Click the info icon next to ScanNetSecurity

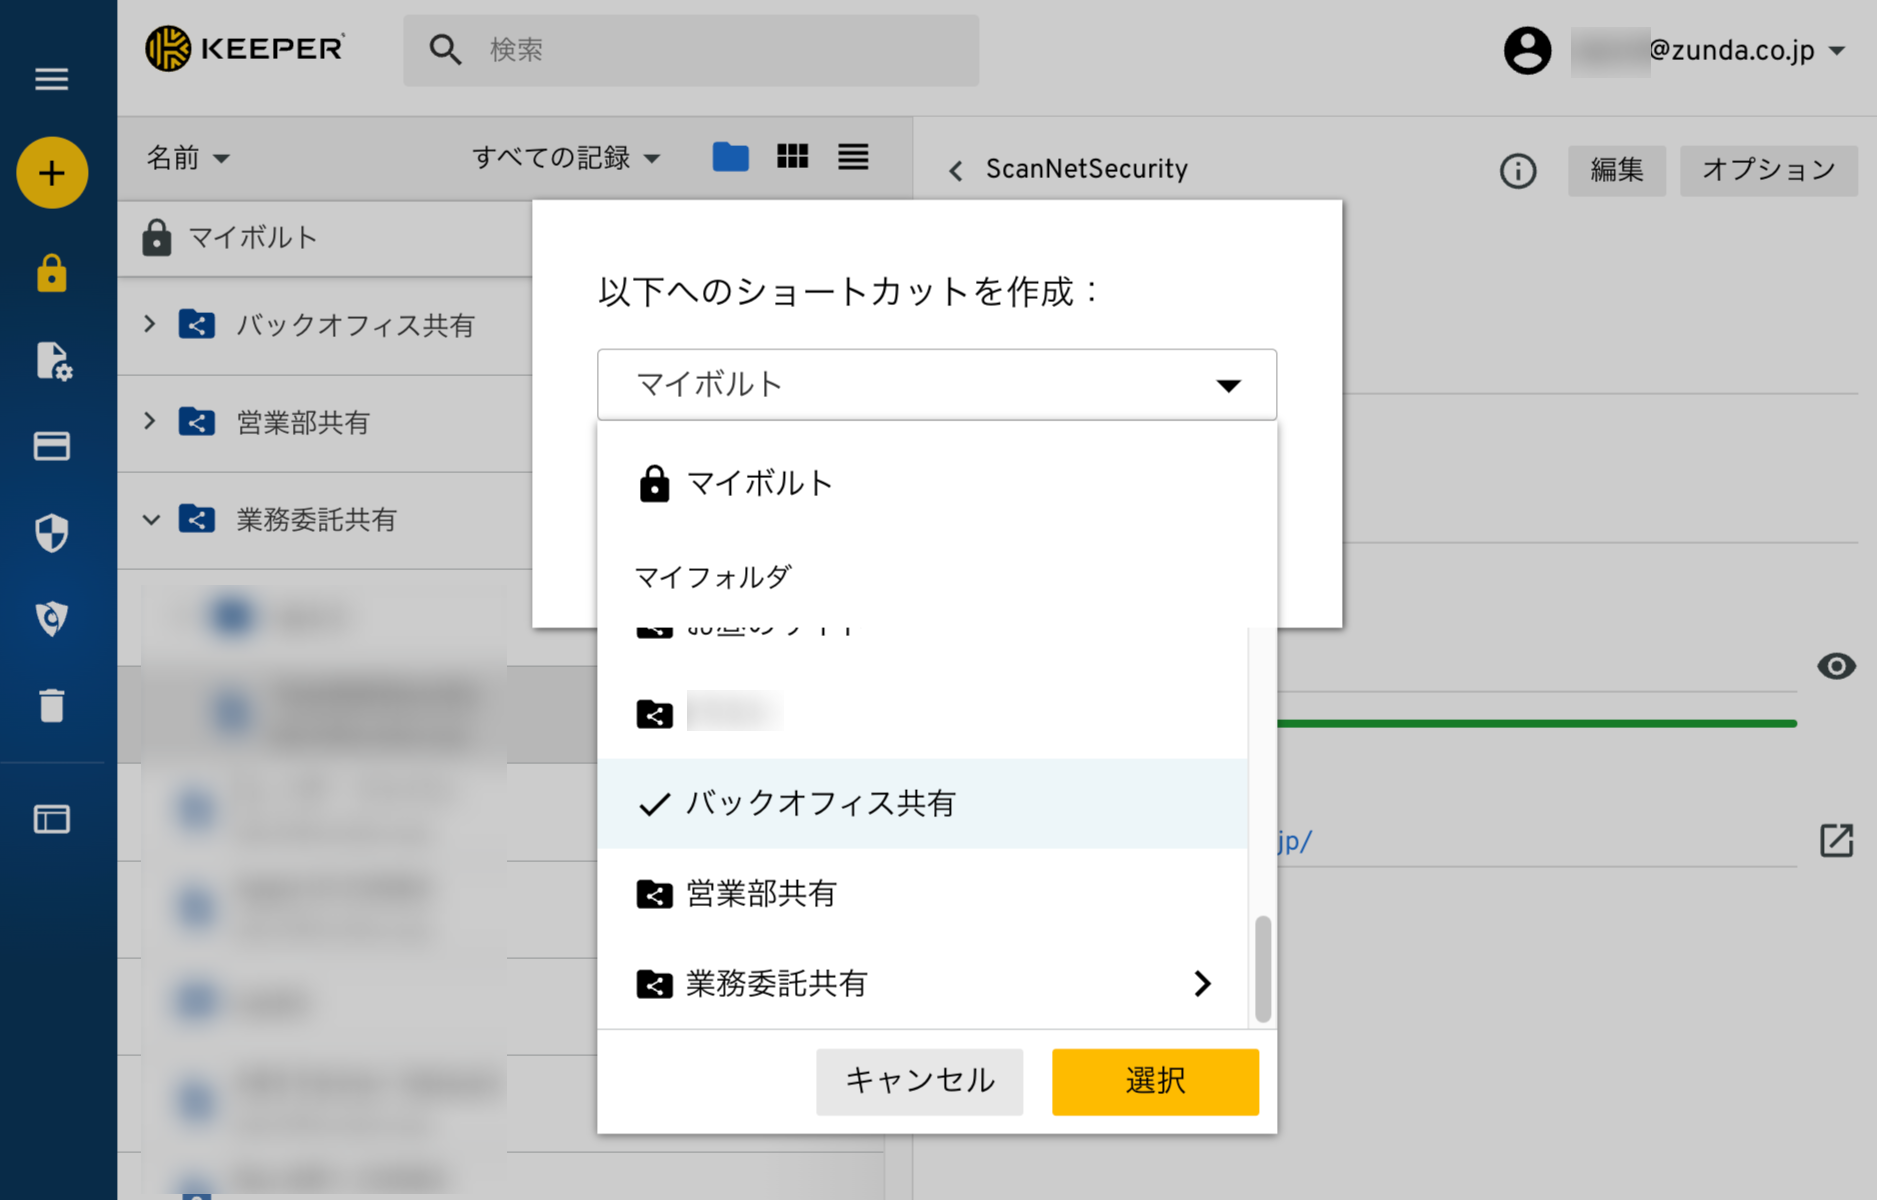pyautogui.click(x=1517, y=171)
